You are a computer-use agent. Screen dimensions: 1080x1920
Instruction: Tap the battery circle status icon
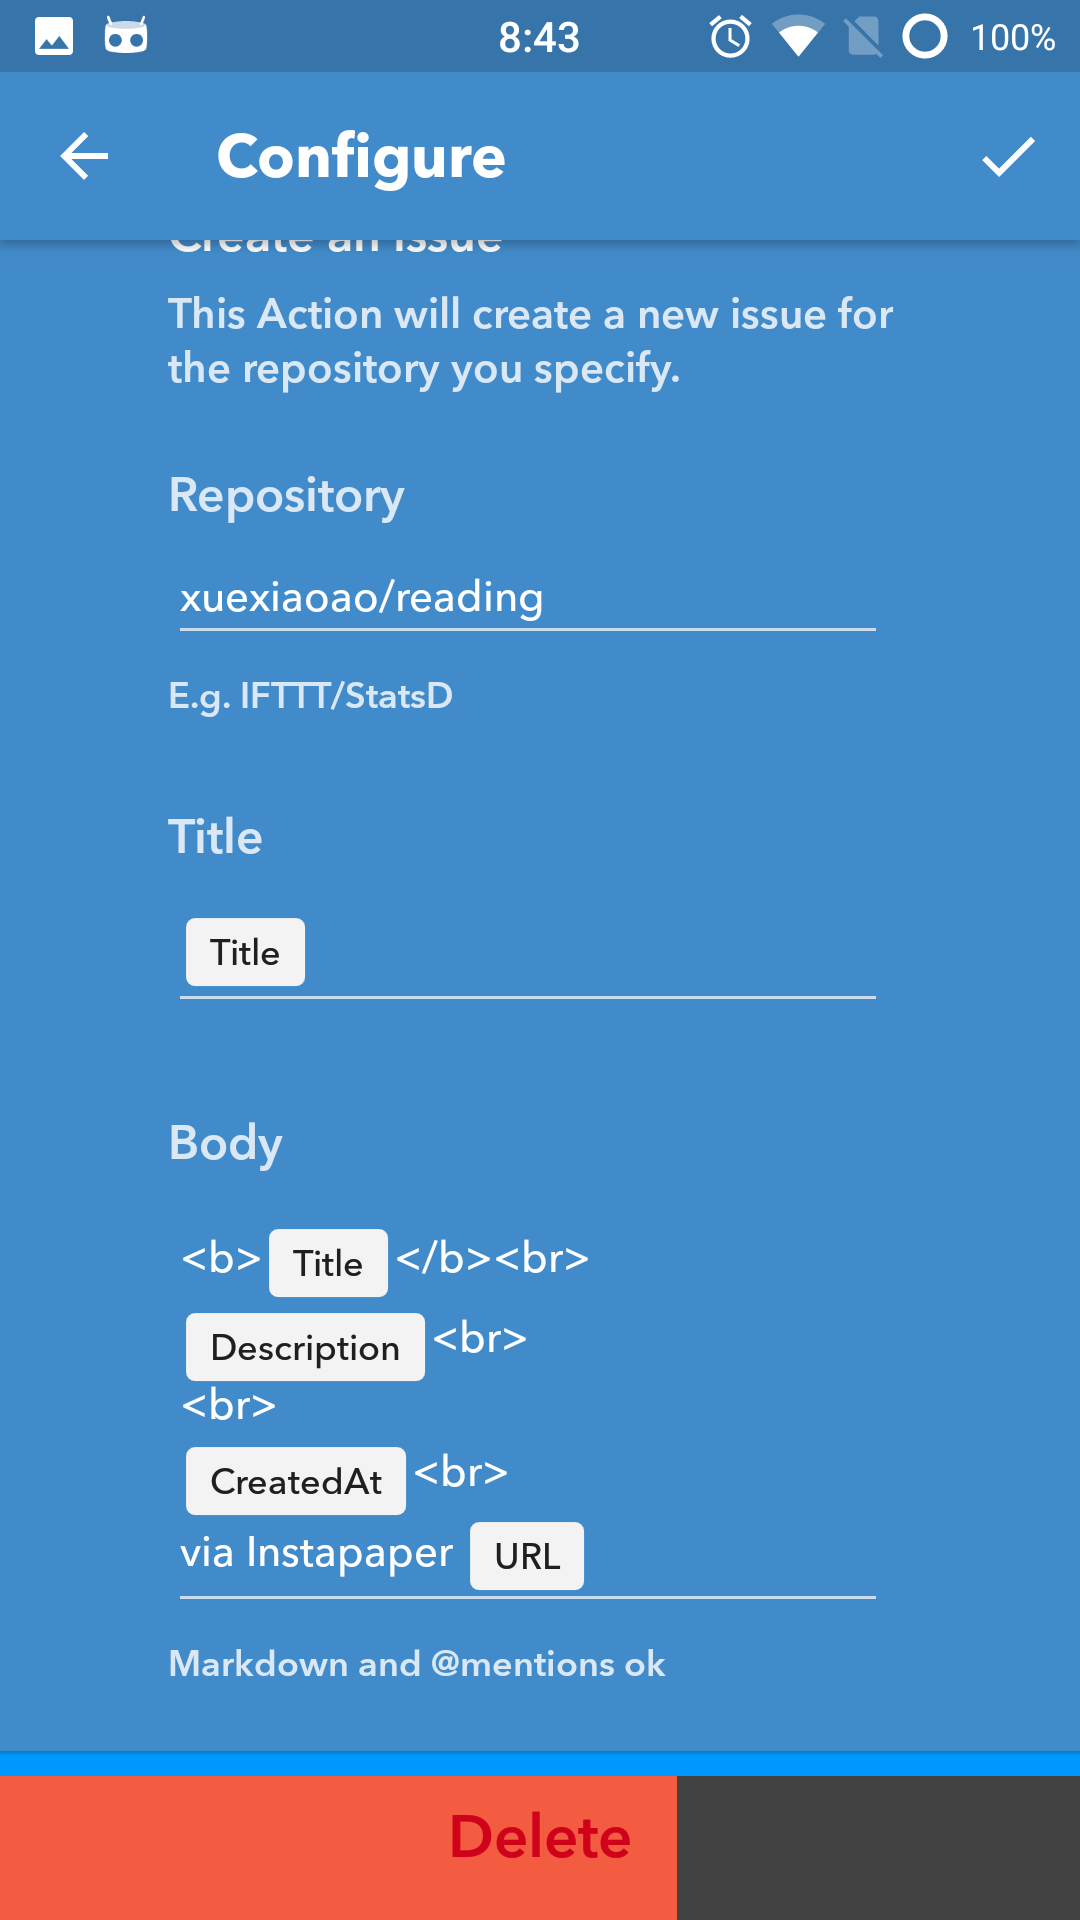pyautogui.click(x=924, y=37)
